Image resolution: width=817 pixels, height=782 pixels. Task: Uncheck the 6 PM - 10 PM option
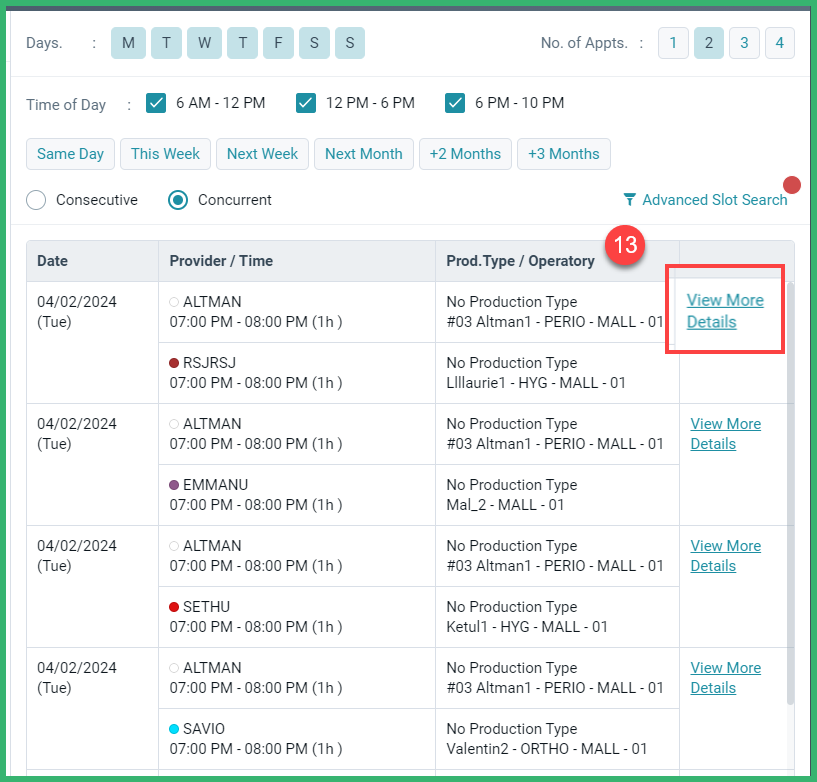coord(456,102)
